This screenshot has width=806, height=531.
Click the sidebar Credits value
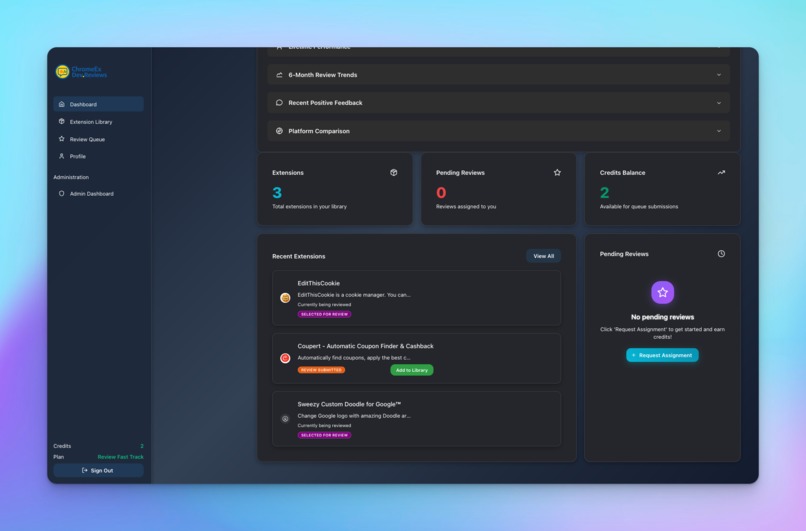coord(142,446)
